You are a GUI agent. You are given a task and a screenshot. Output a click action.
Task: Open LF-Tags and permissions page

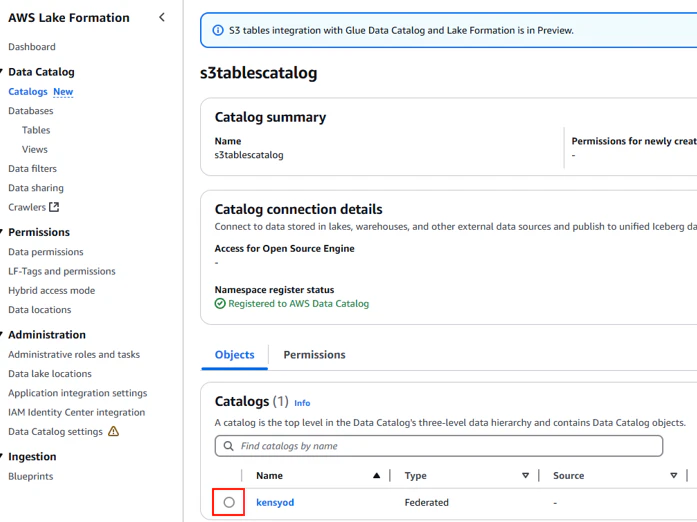click(62, 271)
